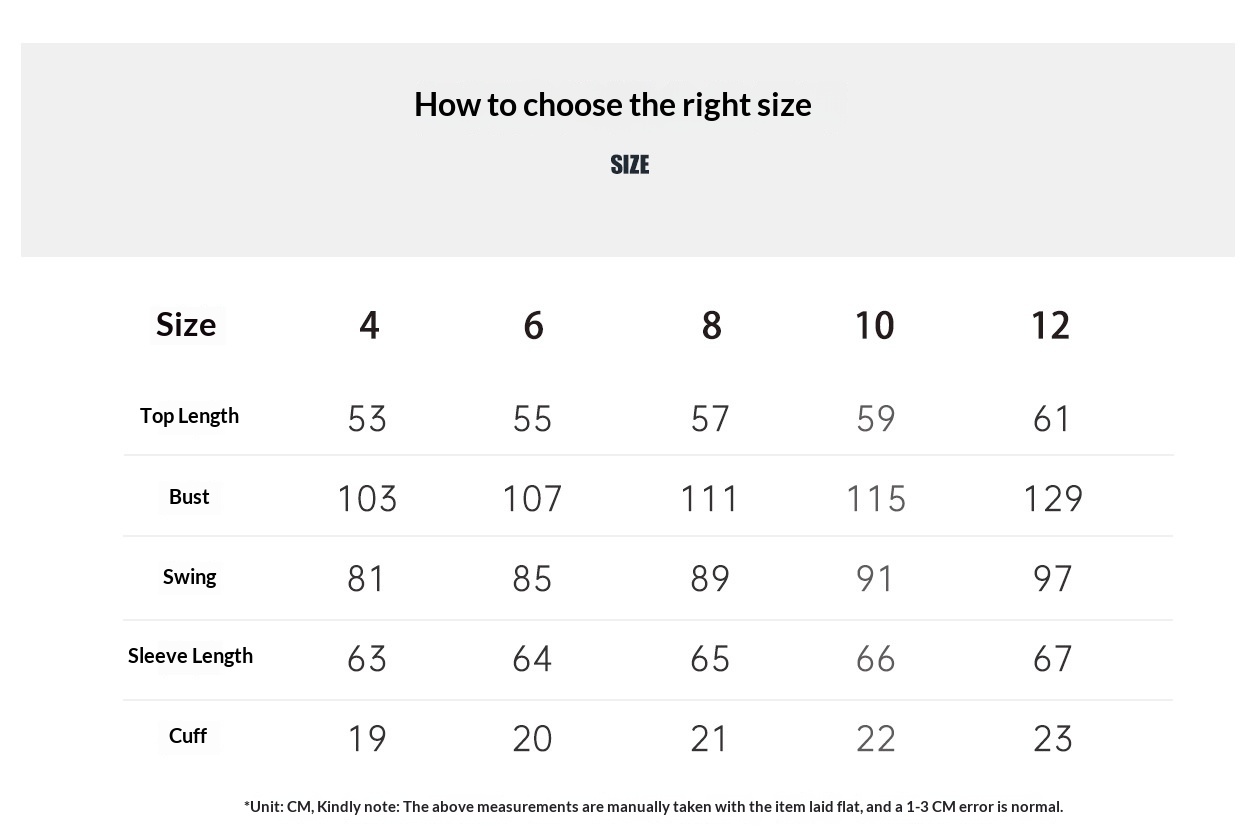The image size is (1260, 836).
Task: Select the Swing value 89 for size 8
Action: (710, 578)
